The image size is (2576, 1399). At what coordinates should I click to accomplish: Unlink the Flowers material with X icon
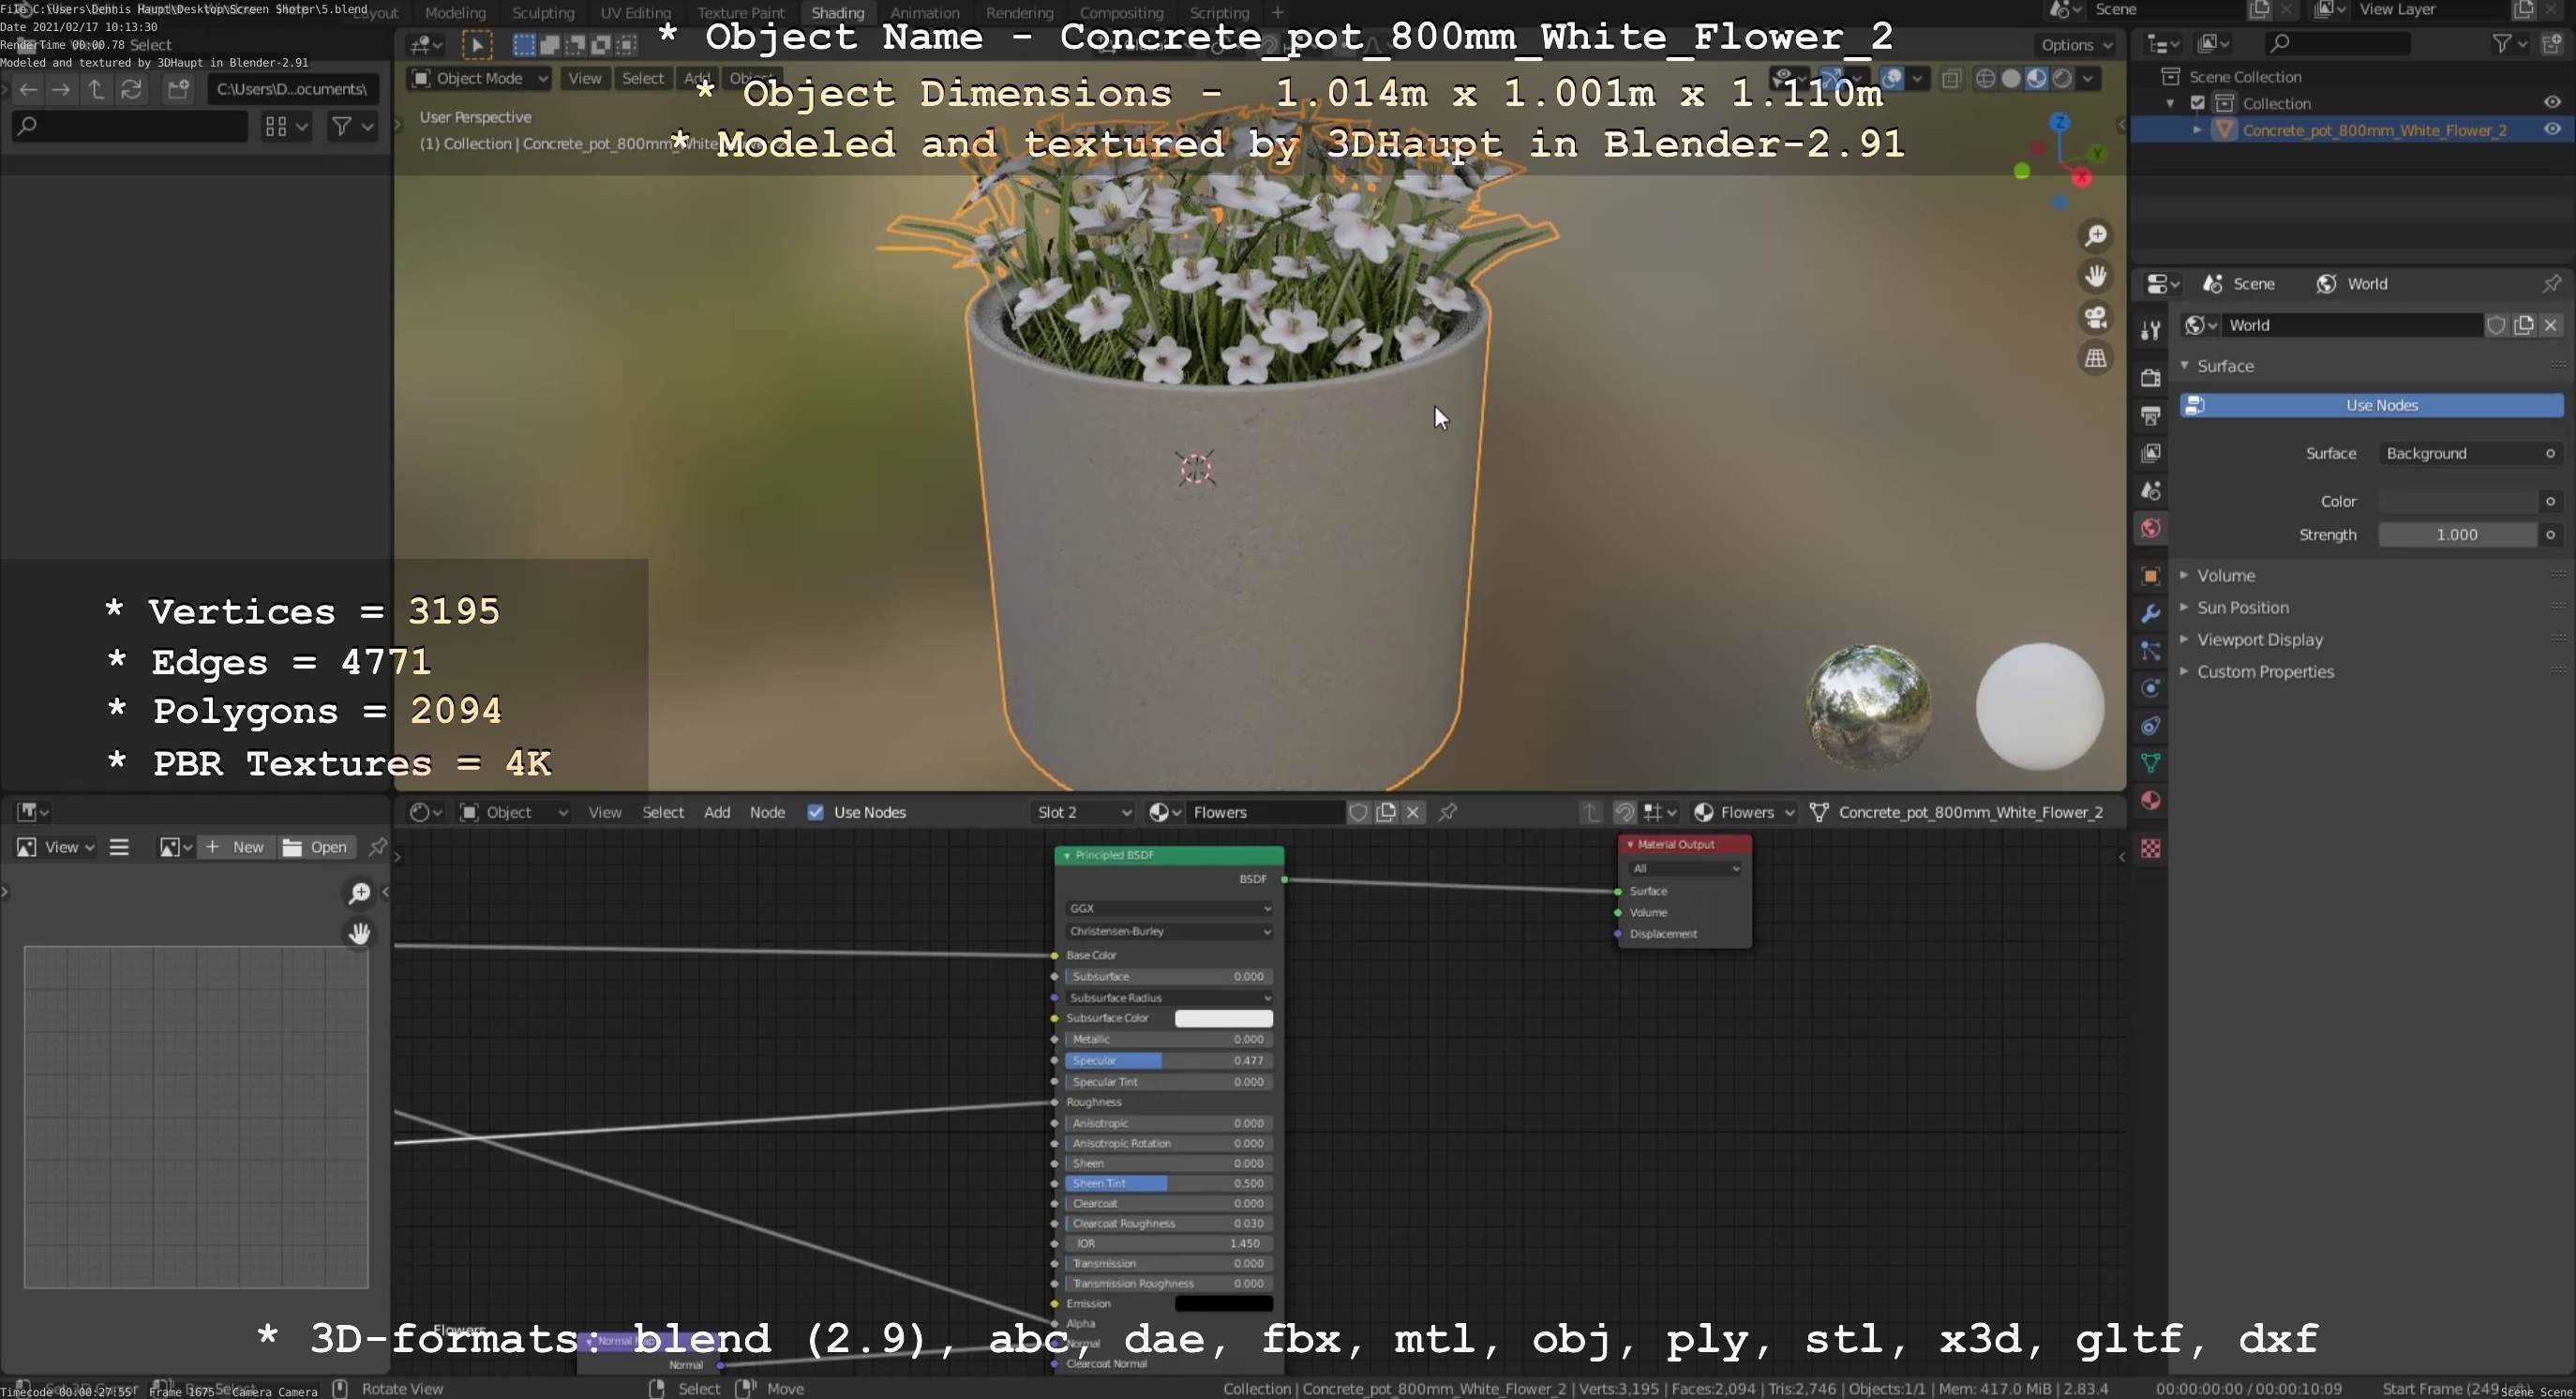pos(1413,812)
